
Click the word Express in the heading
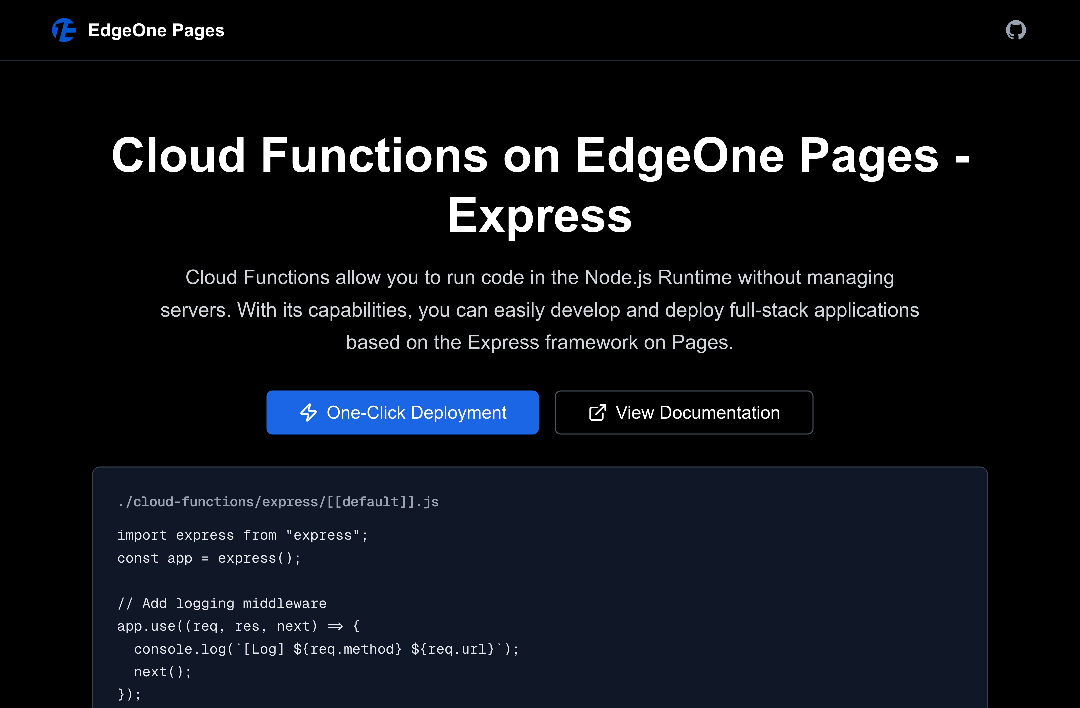540,216
